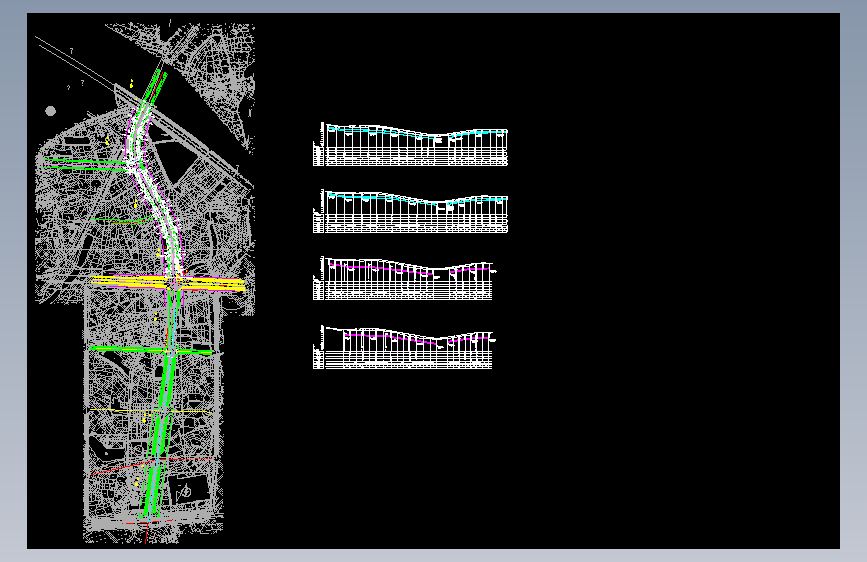Select the third profile chart with magenta line

pyautogui.click(x=404, y=278)
